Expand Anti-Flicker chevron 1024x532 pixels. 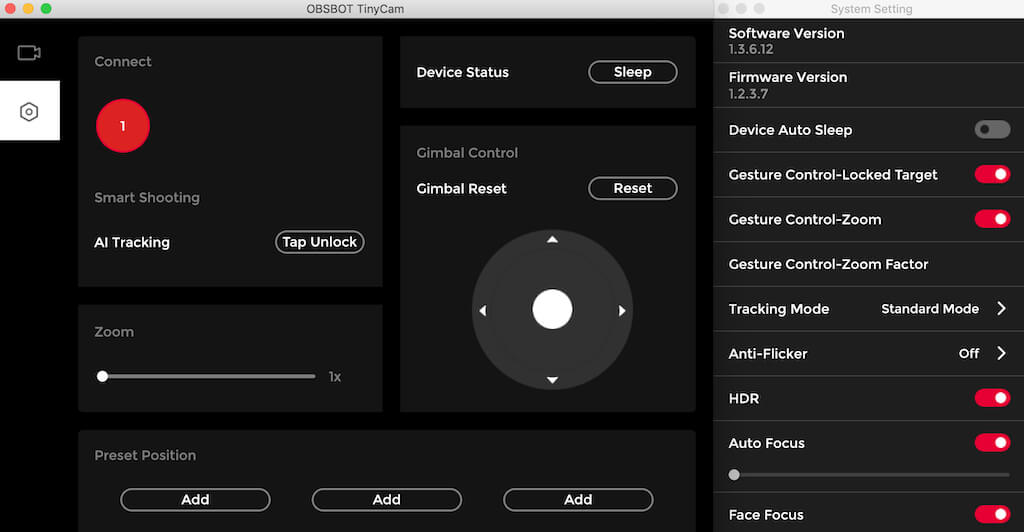coord(1002,353)
